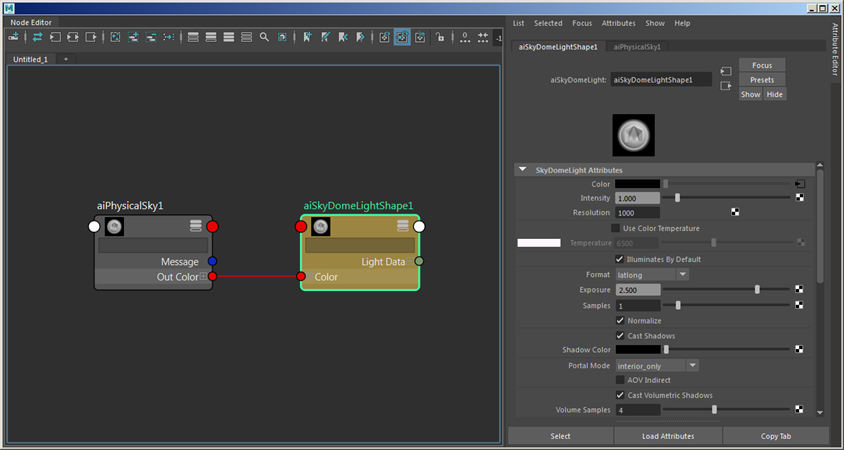Click the Shadow Color black swatch

point(637,350)
